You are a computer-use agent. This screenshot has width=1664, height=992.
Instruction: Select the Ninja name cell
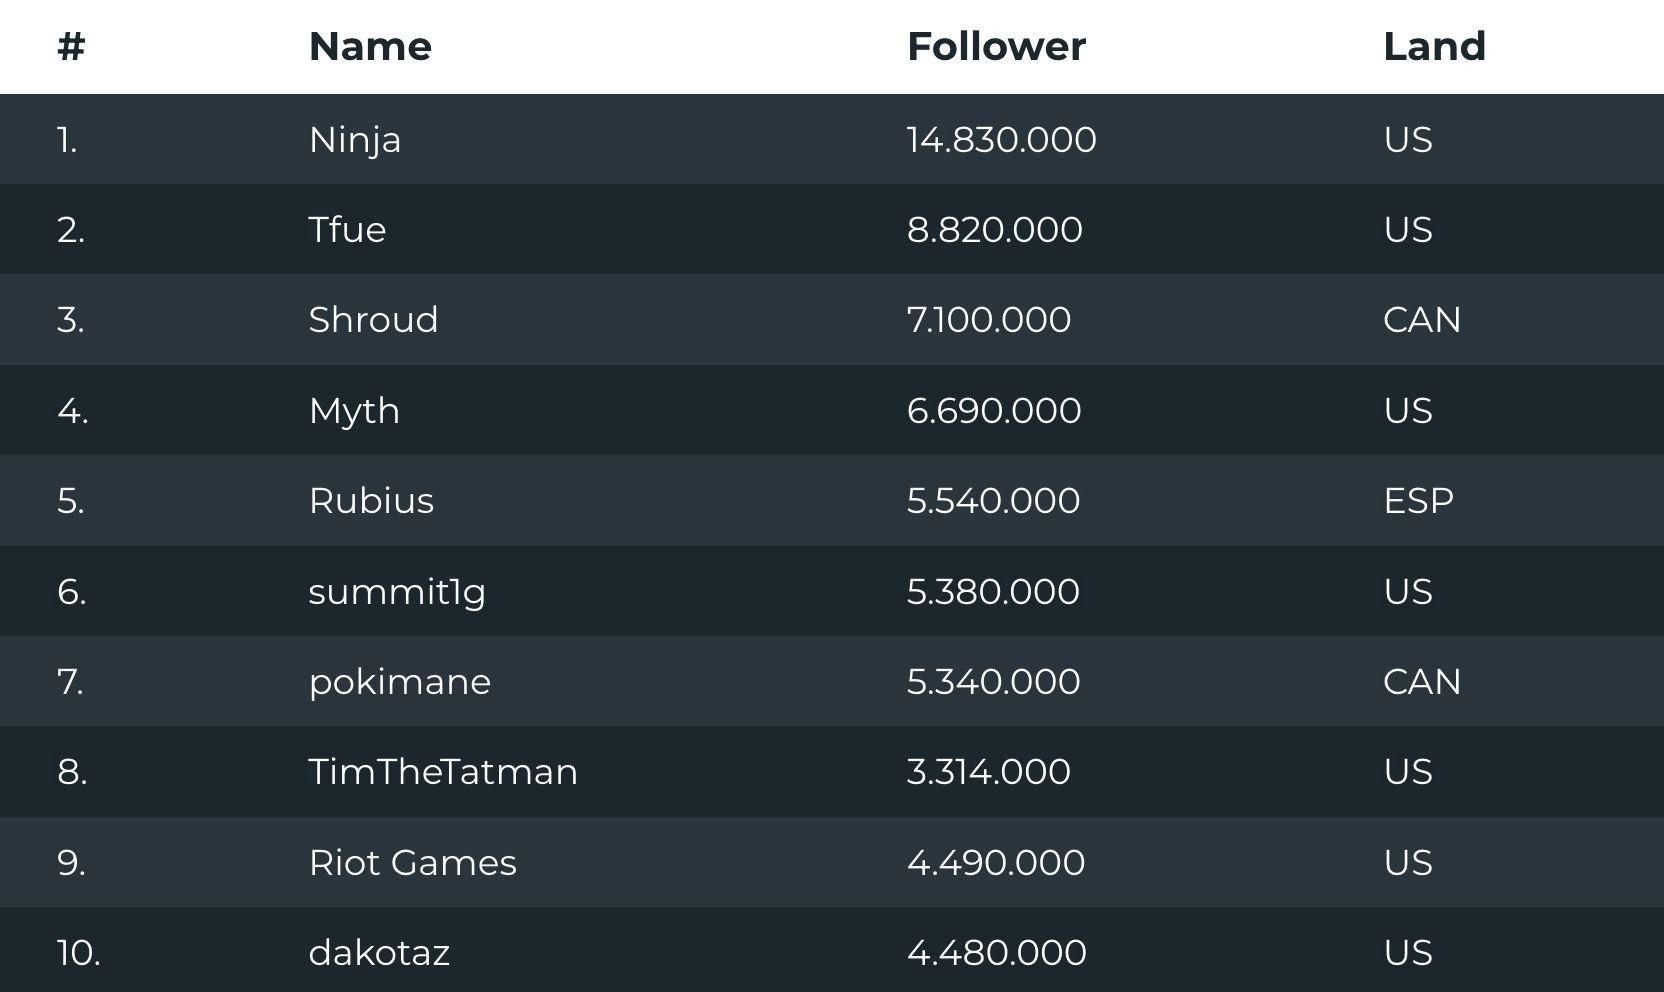point(355,141)
